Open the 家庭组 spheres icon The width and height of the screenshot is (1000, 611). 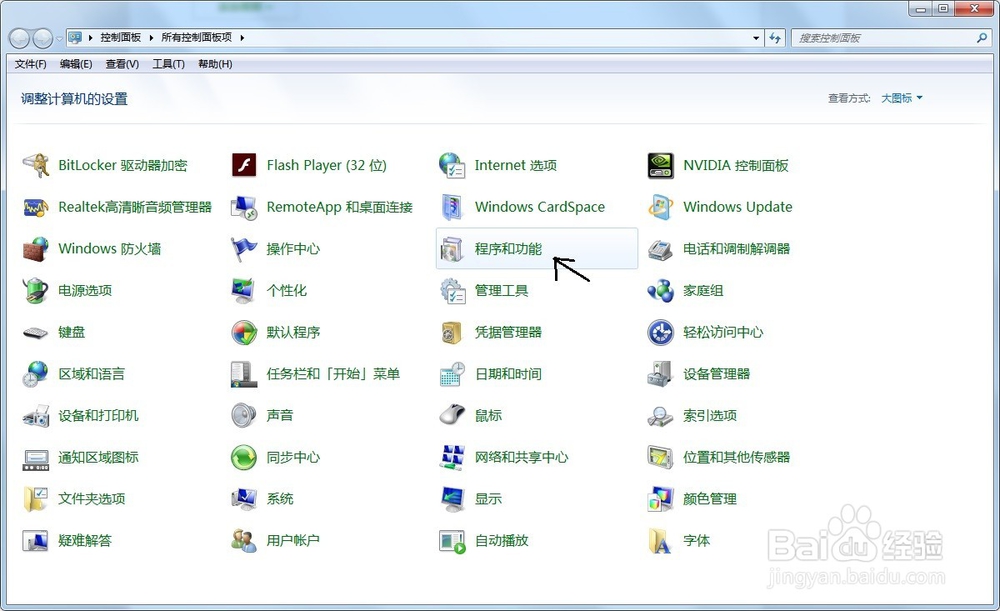click(x=660, y=291)
